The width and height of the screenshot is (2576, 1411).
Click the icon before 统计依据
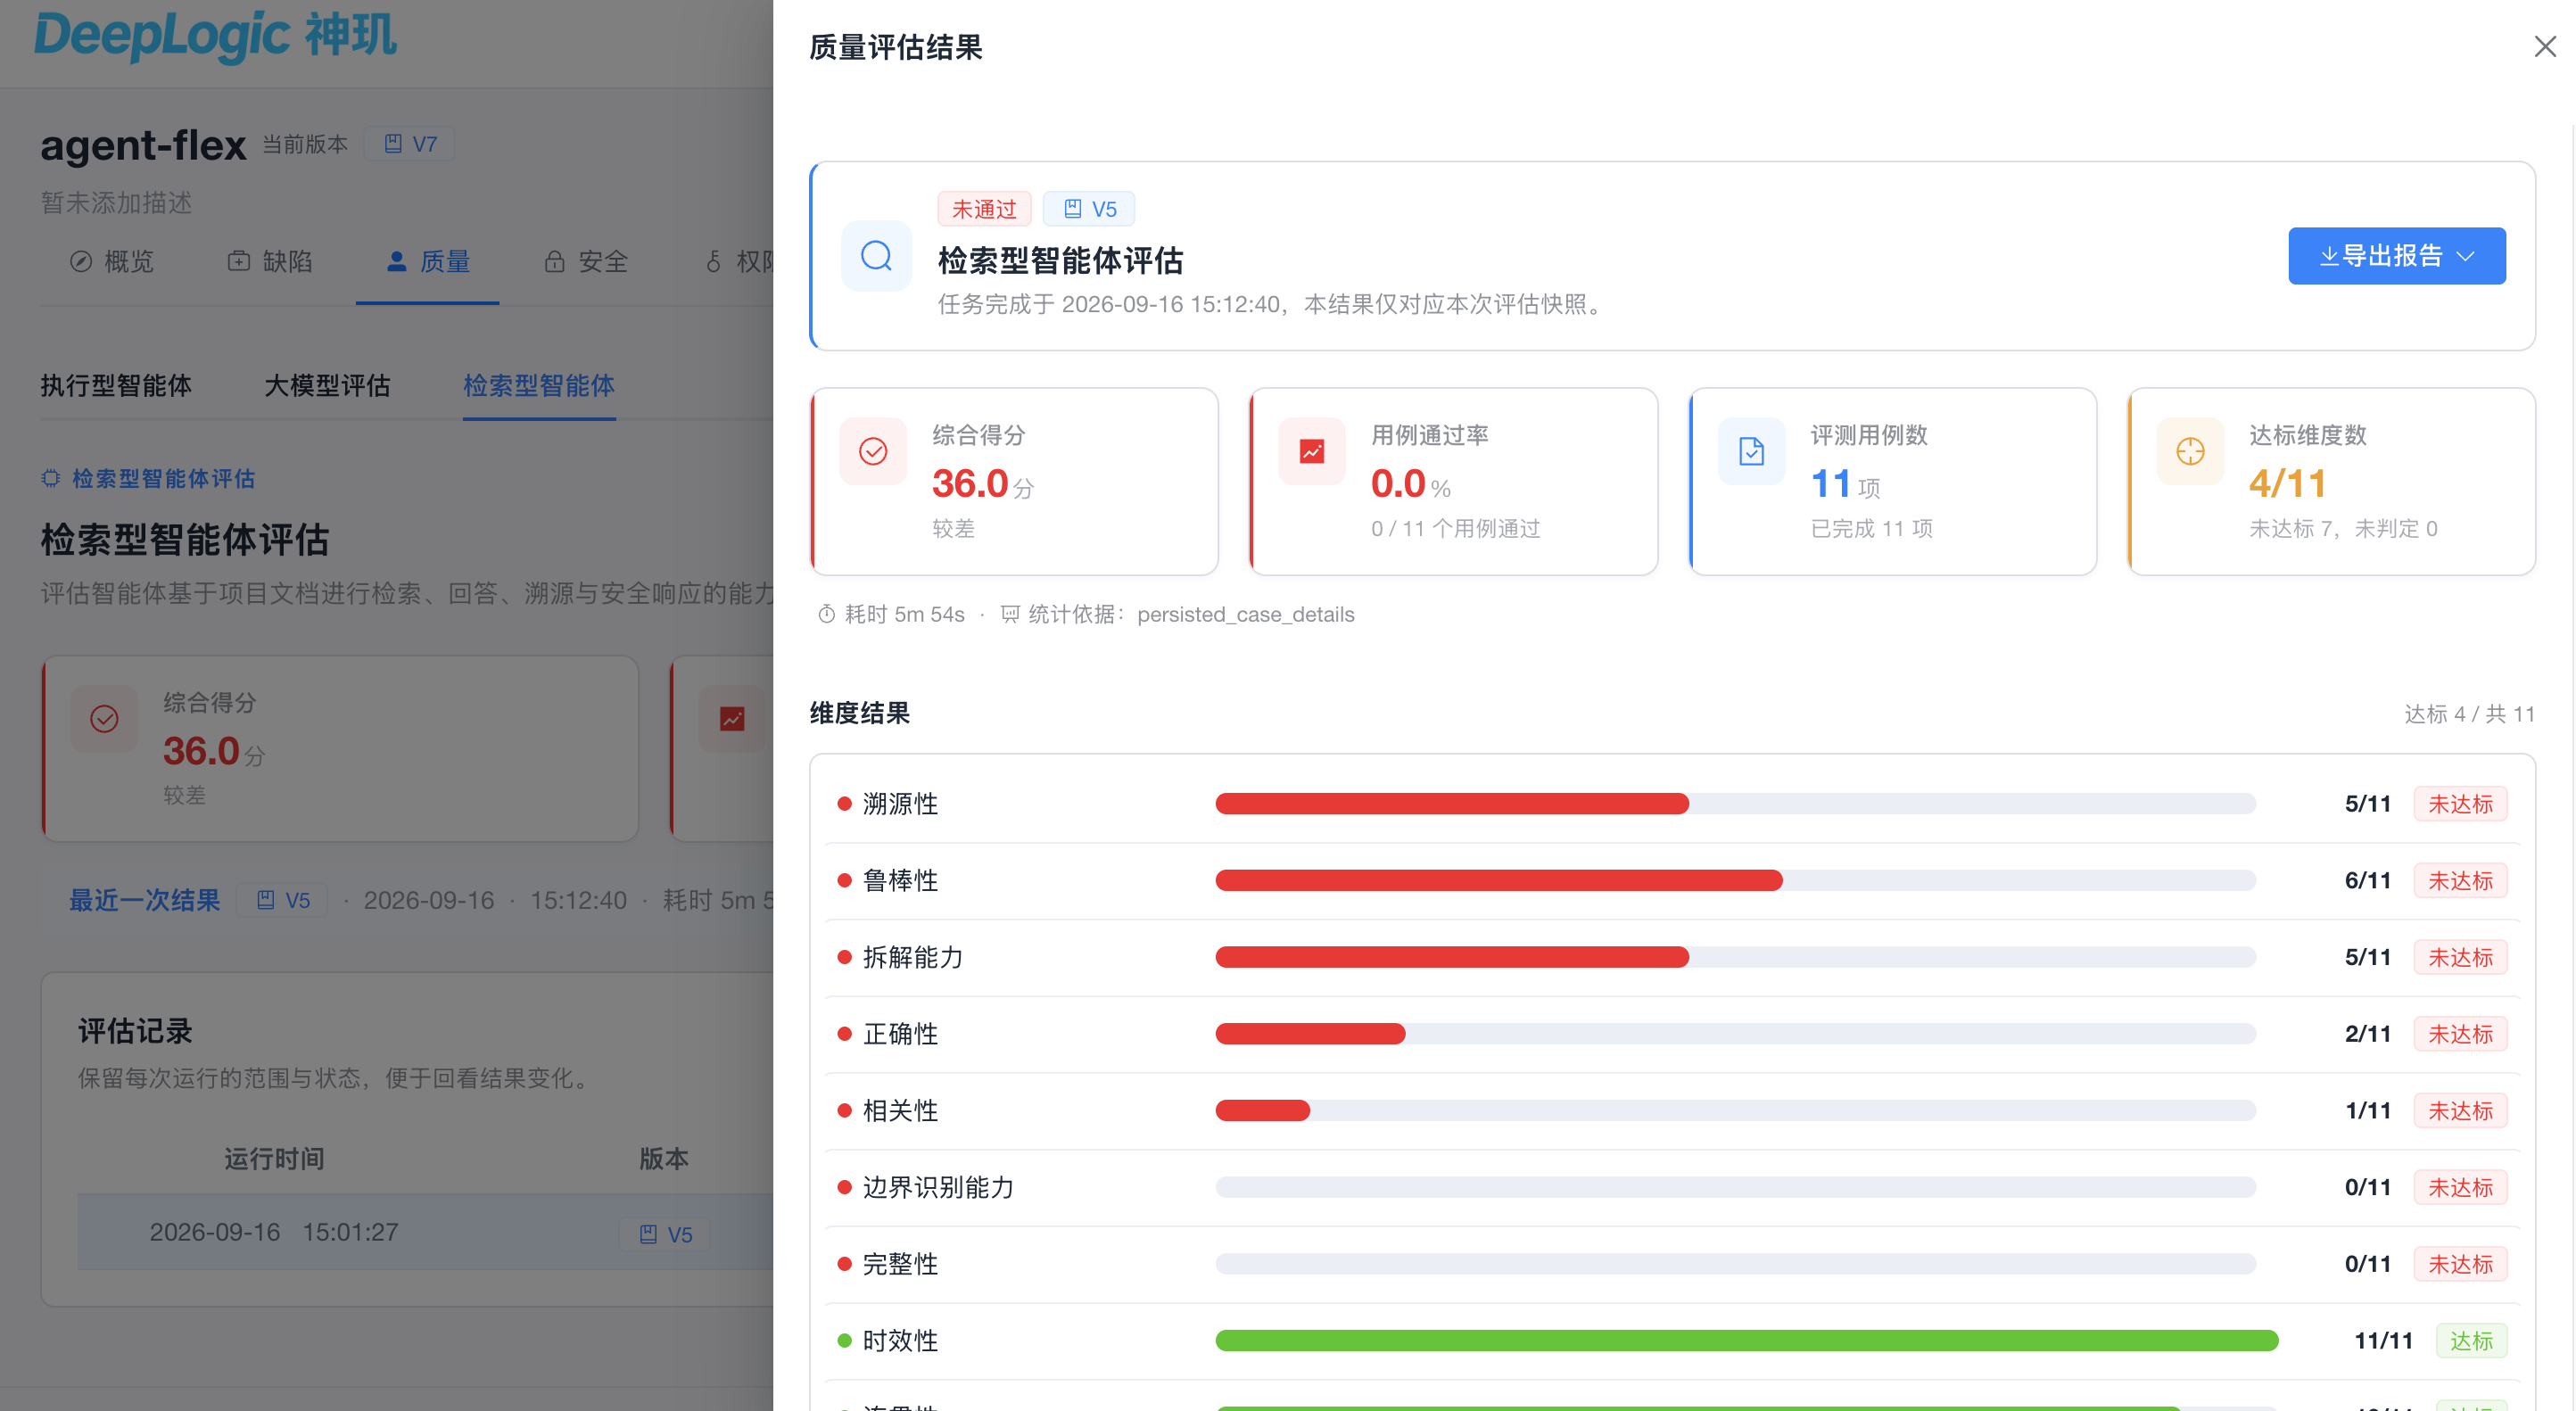tap(1010, 614)
